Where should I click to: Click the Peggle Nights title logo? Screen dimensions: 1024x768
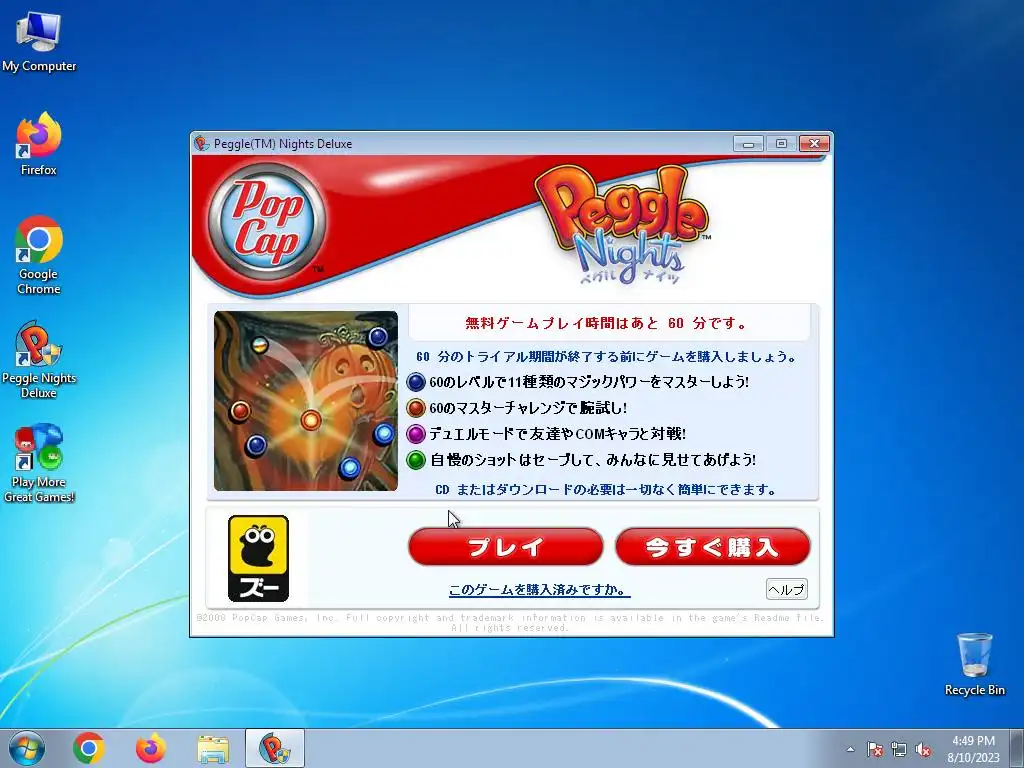pos(624,225)
